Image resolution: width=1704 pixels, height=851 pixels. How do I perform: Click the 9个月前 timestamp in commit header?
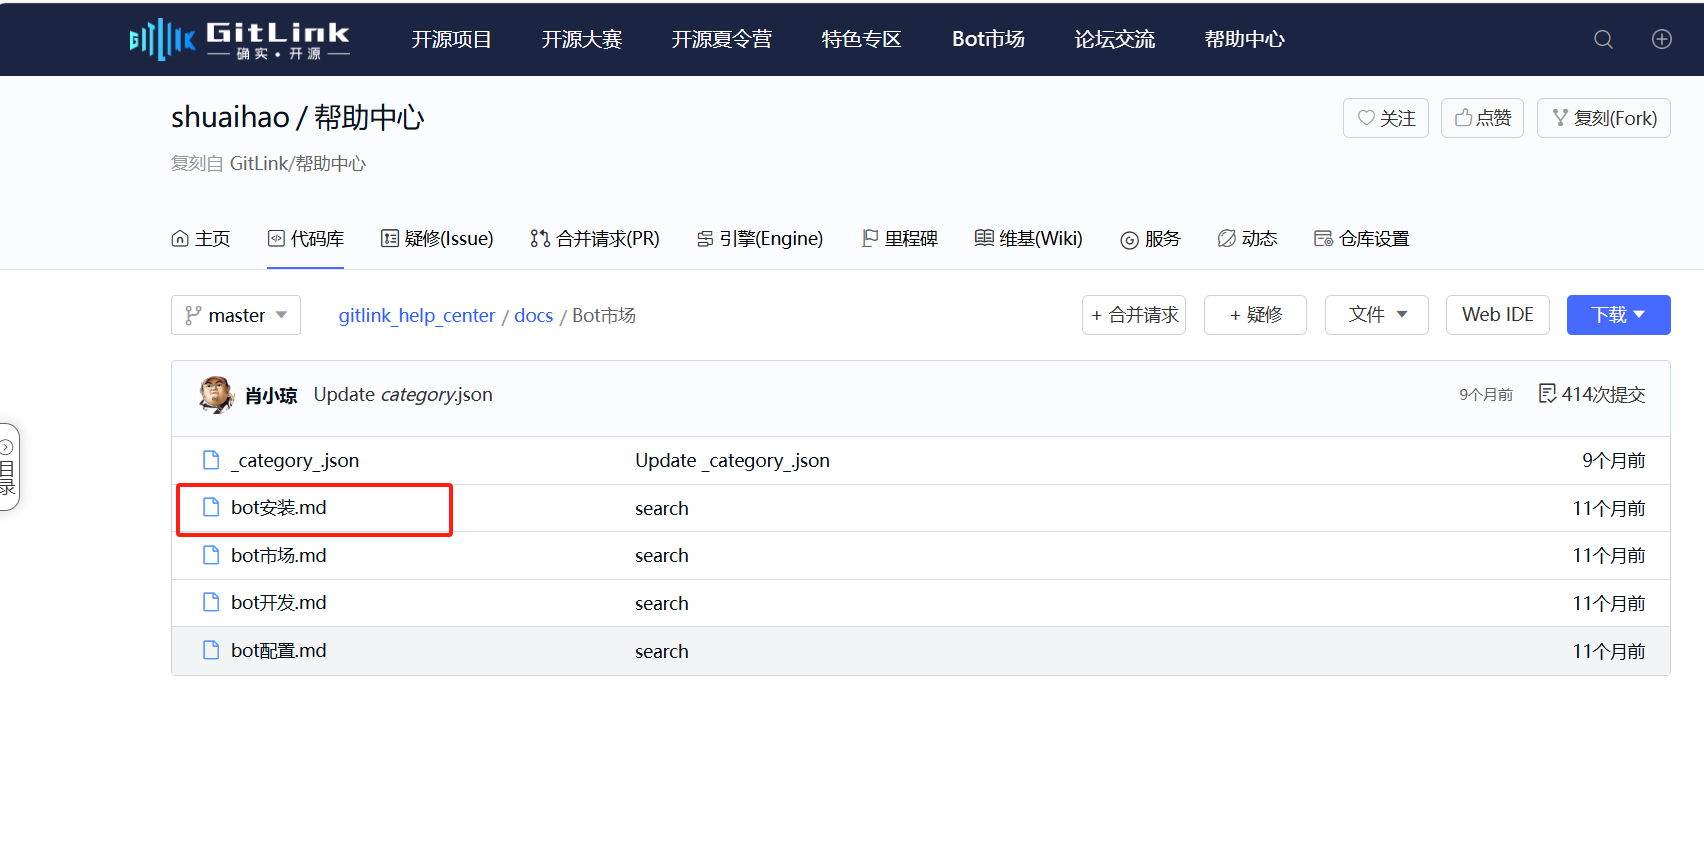tap(1486, 395)
